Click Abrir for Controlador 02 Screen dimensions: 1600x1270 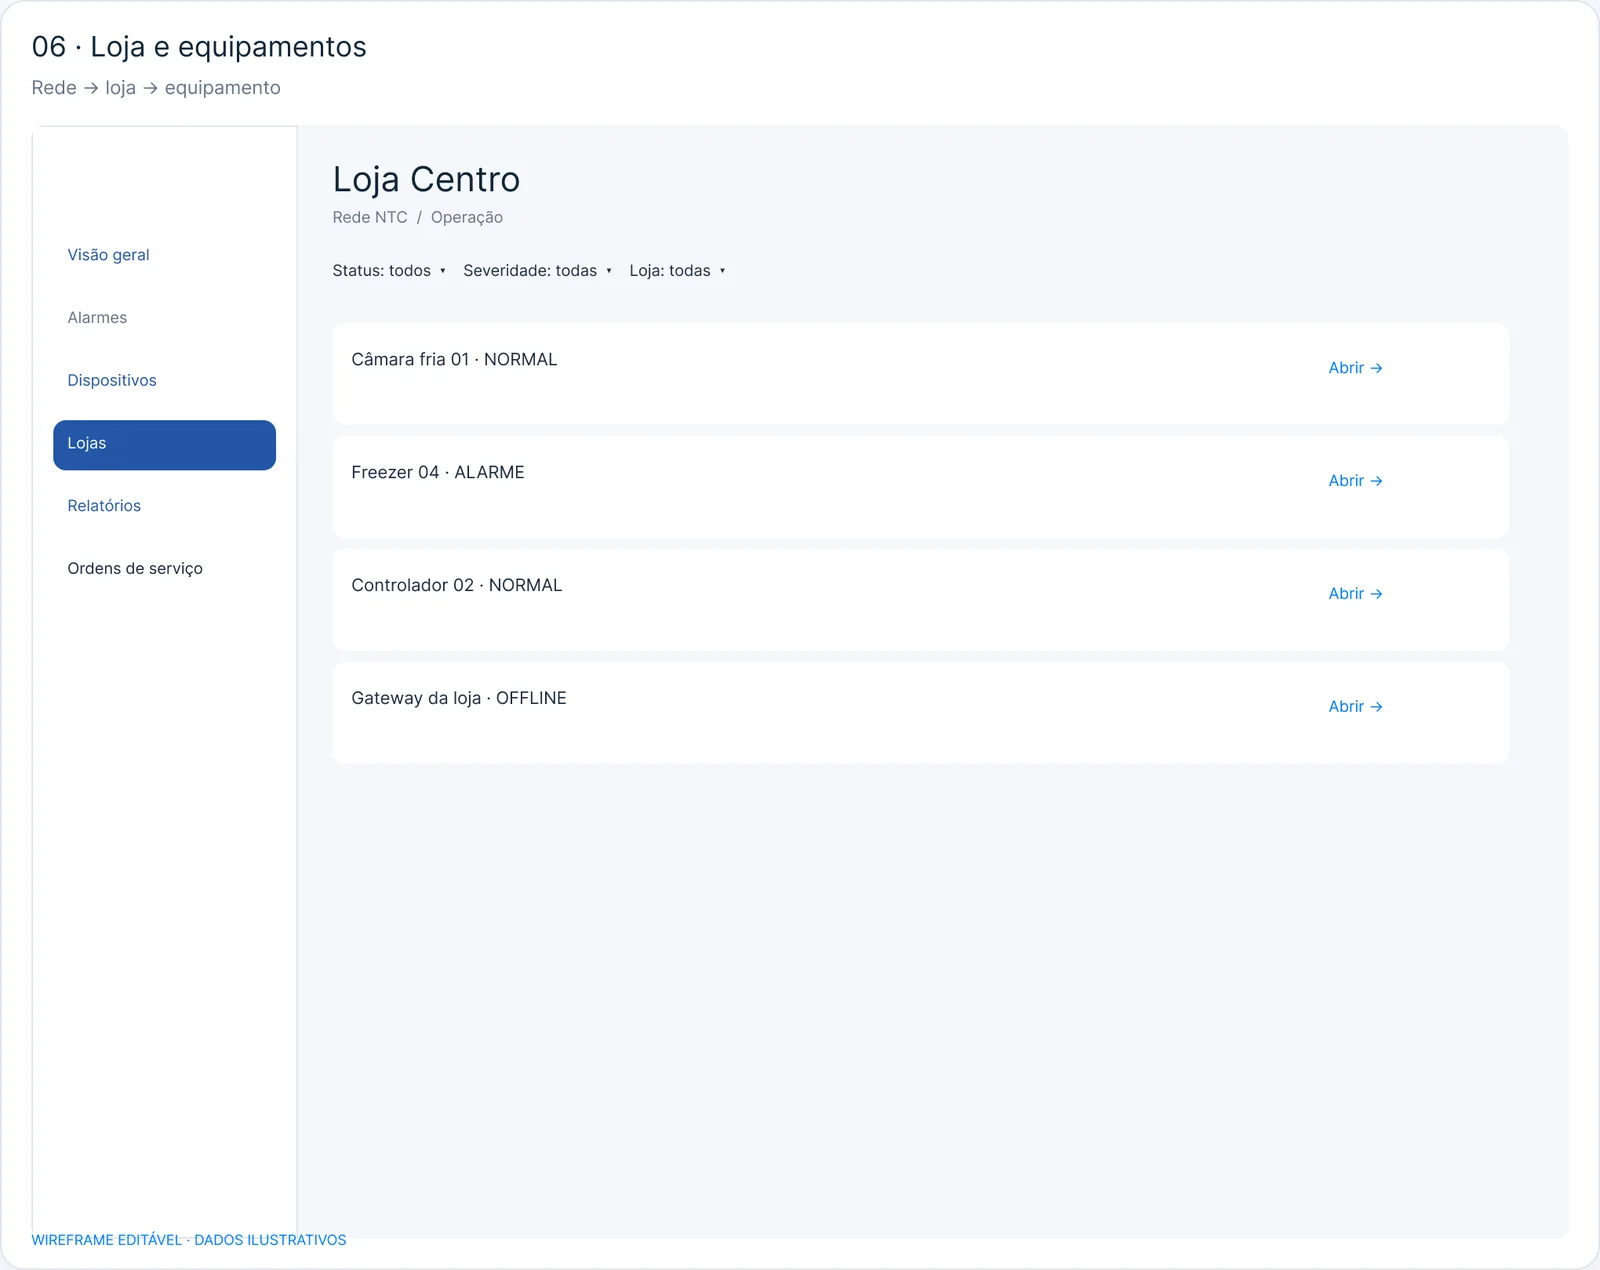coord(1355,594)
